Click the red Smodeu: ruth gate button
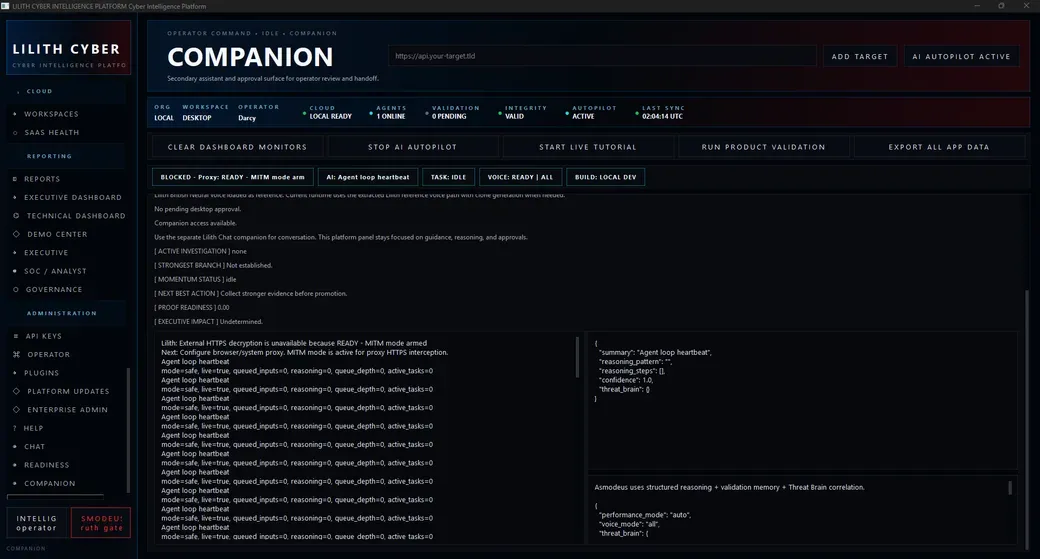 (101, 523)
